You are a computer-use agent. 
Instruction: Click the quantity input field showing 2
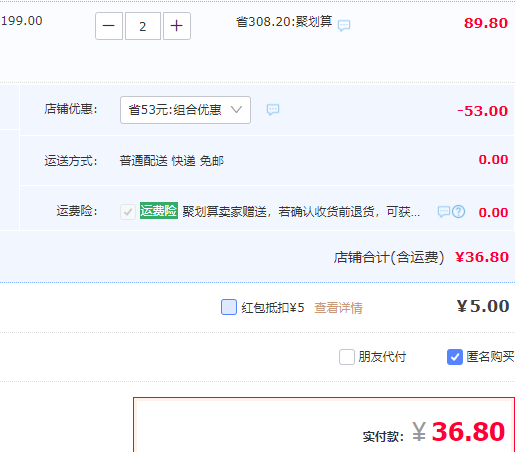tap(143, 26)
